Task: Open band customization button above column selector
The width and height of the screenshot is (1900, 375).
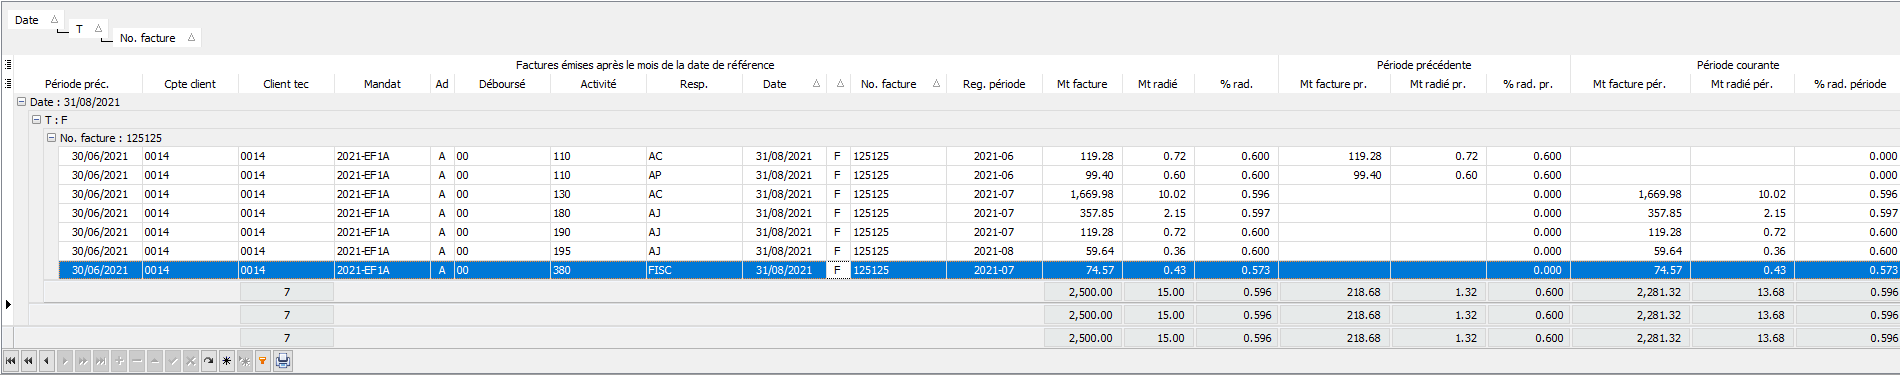Action: click(x=8, y=65)
